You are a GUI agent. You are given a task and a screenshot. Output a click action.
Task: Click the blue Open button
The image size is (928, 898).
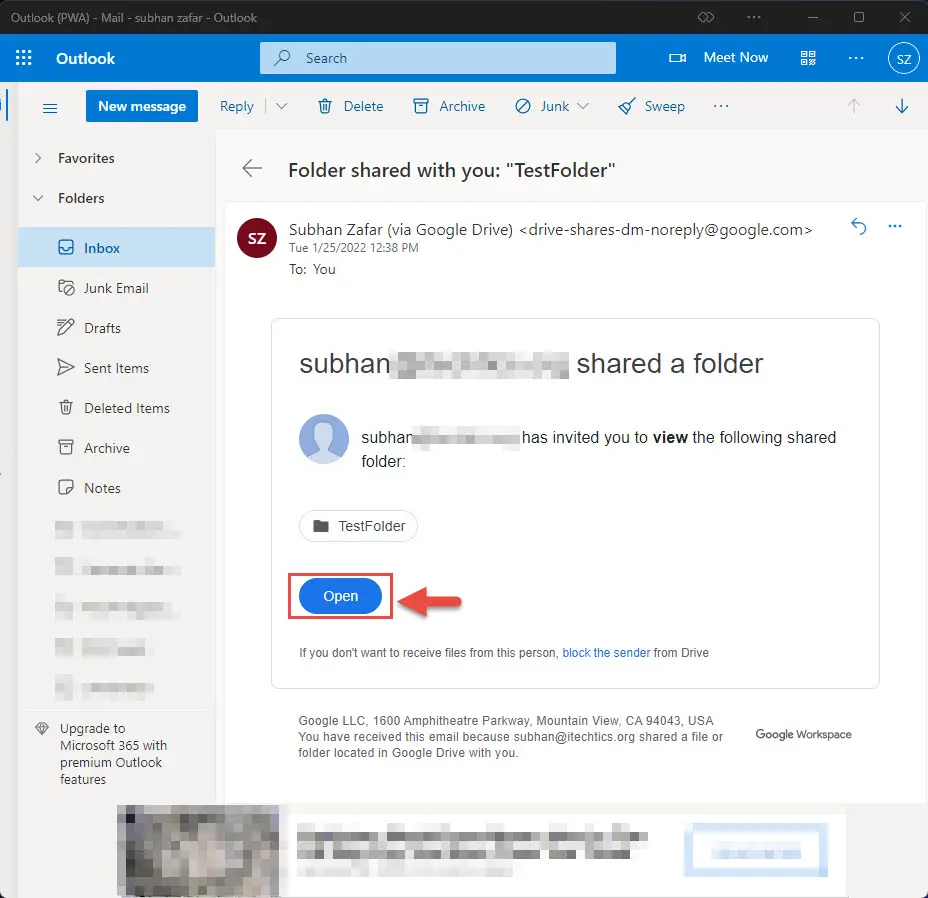point(340,596)
